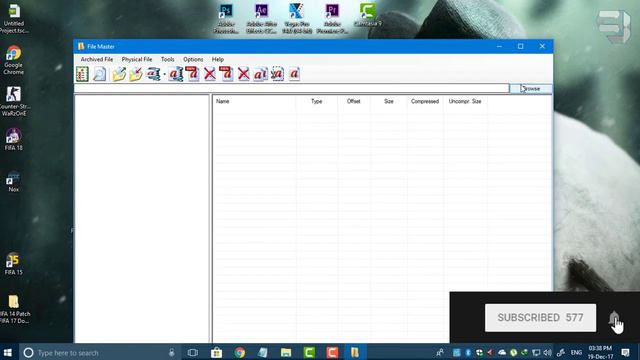The height and width of the screenshot is (360, 640).
Task: Click the File Master taskbar button
Action: pyautogui.click(x=355, y=352)
